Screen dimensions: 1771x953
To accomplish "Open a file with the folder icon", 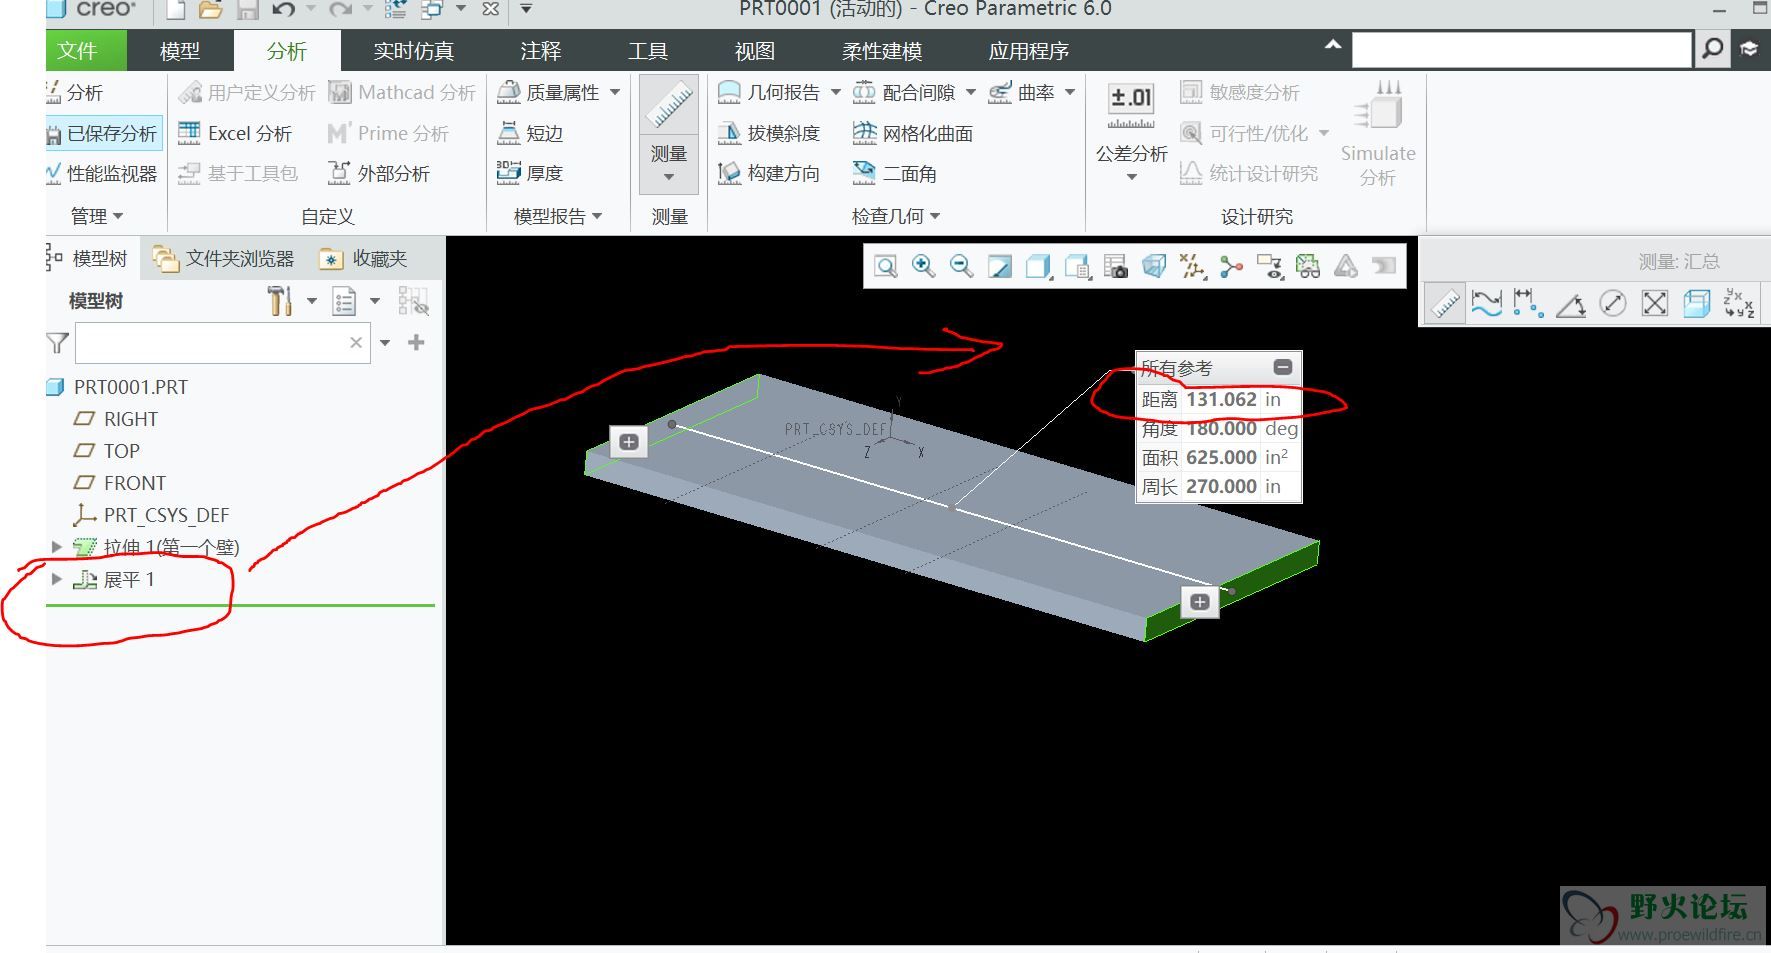I will 210,10.
